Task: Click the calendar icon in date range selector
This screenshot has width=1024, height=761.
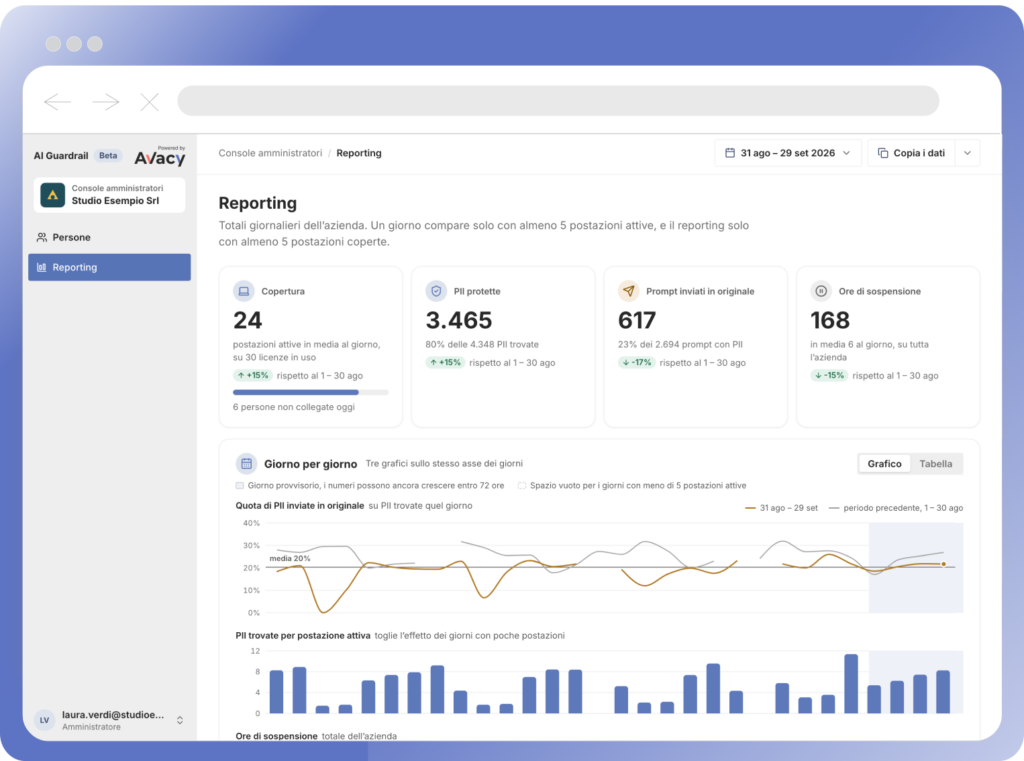Action: coord(730,153)
